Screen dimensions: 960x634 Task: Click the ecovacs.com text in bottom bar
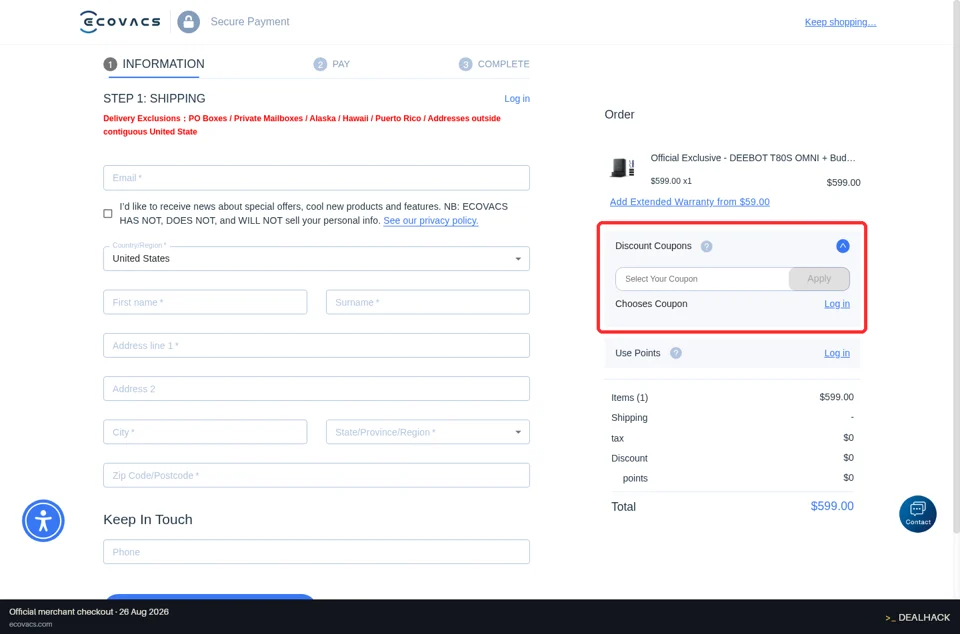tap(31, 624)
